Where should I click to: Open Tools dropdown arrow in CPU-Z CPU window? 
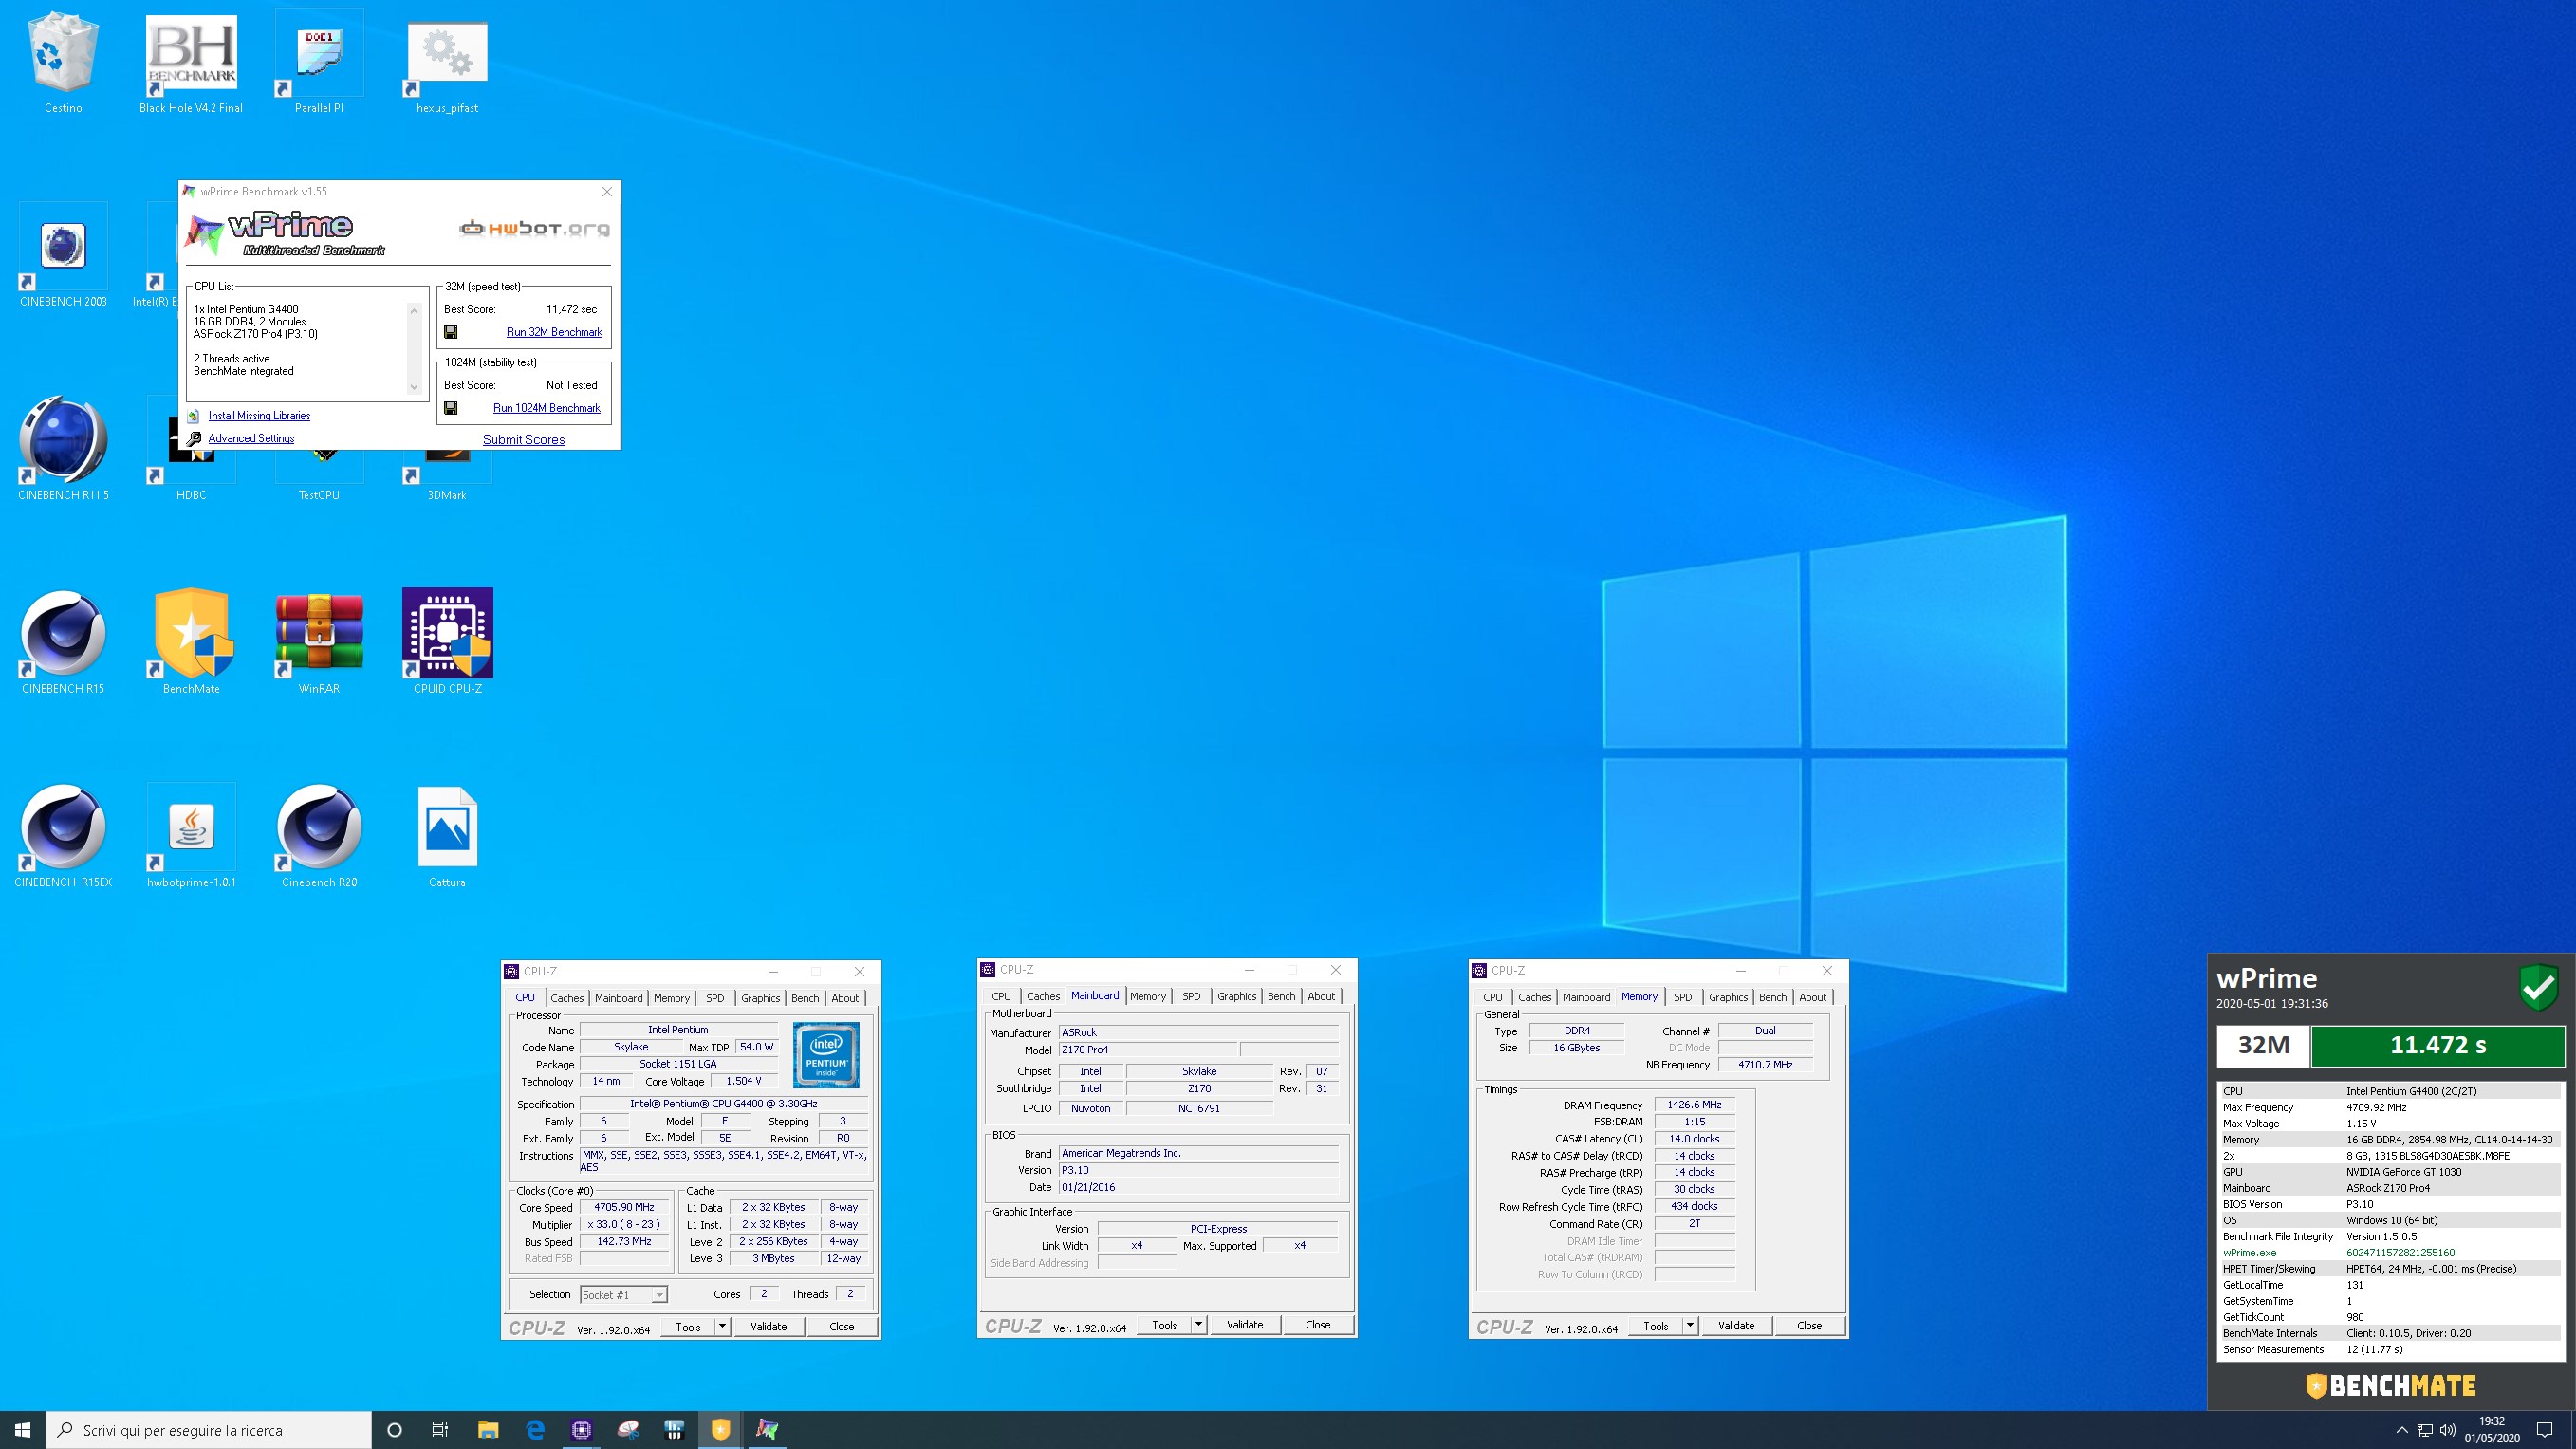coord(722,1327)
